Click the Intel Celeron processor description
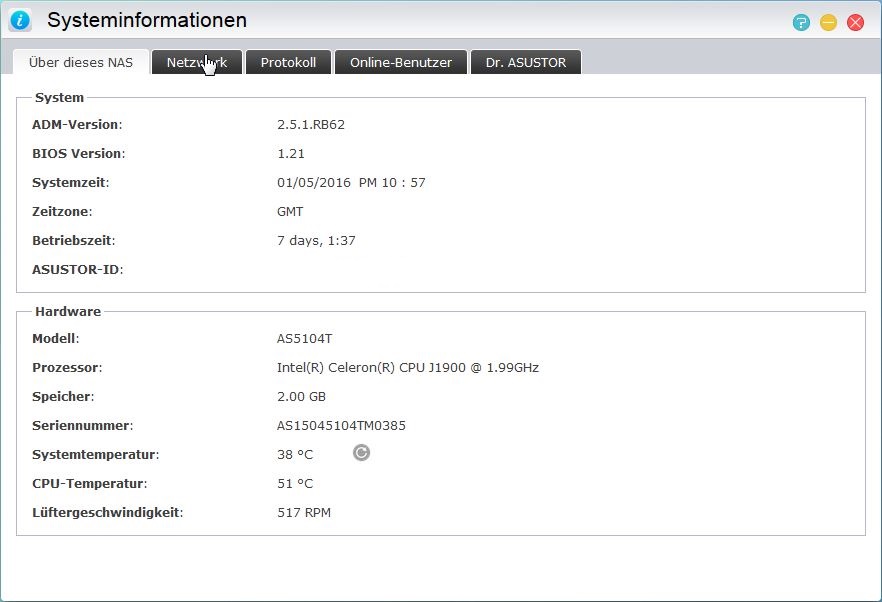 407,368
